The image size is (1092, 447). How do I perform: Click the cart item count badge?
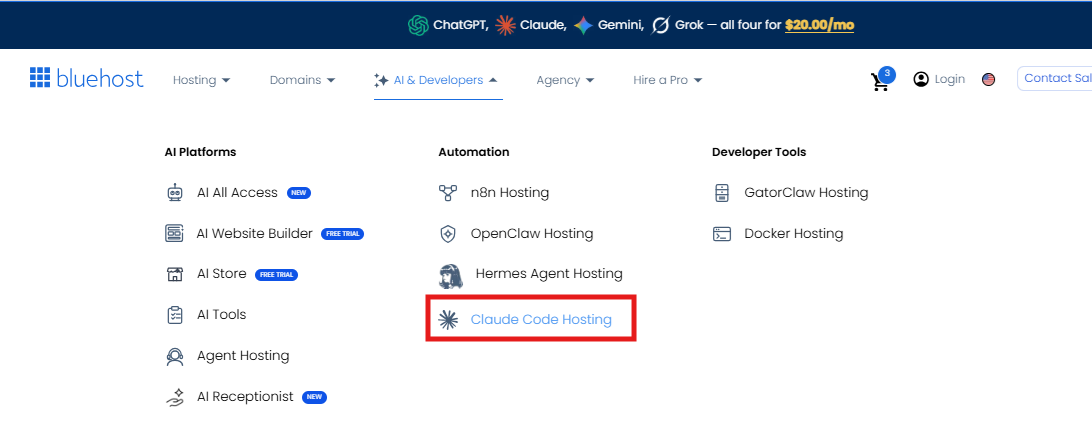click(887, 73)
